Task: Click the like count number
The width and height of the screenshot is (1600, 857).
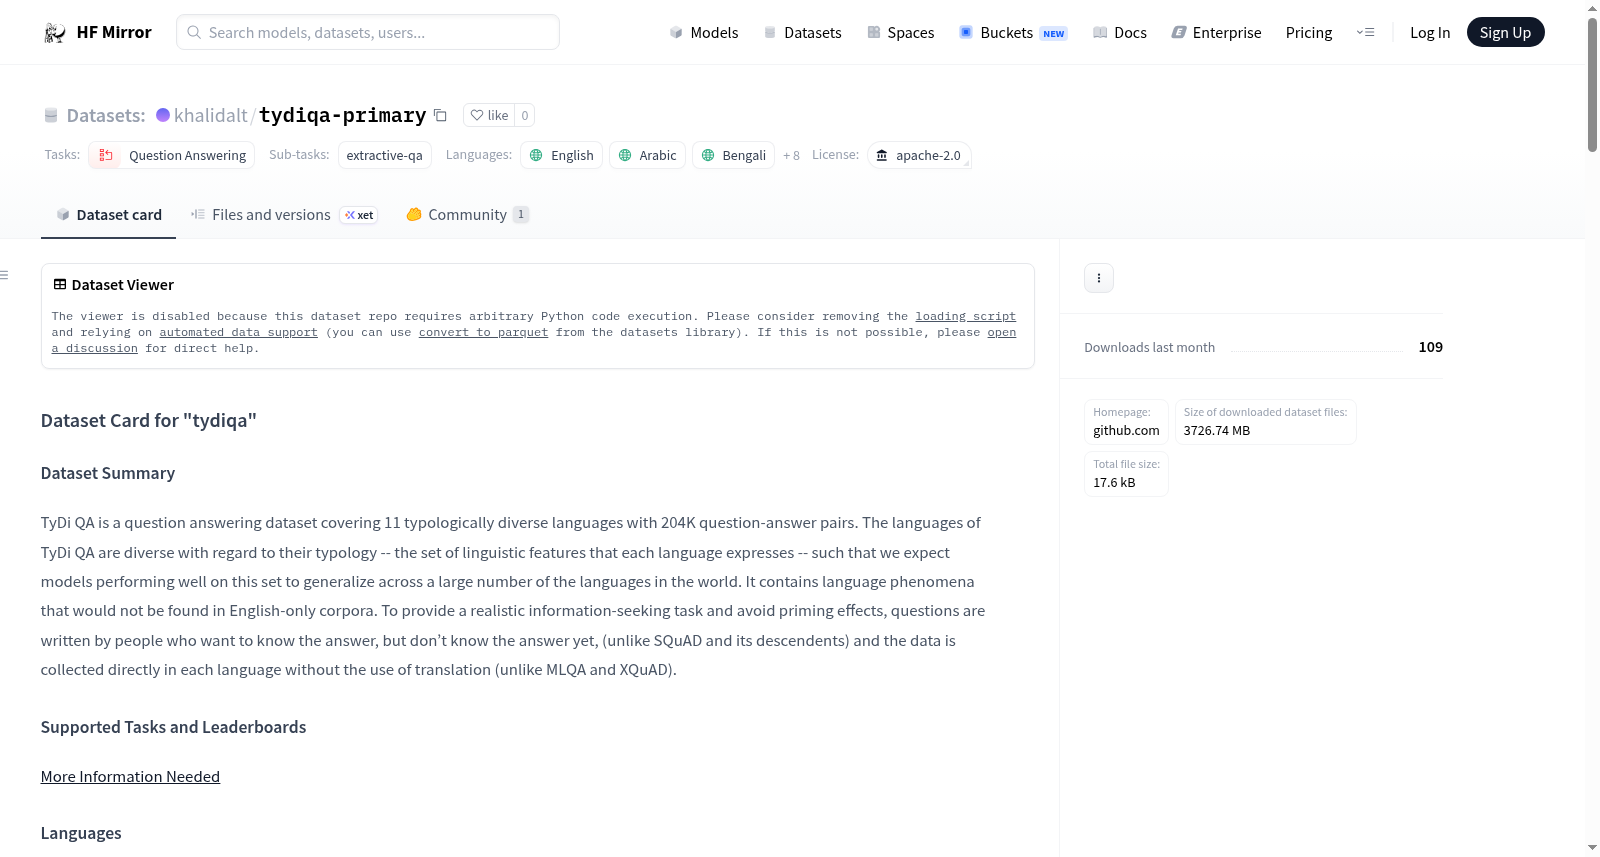Action: (x=525, y=115)
